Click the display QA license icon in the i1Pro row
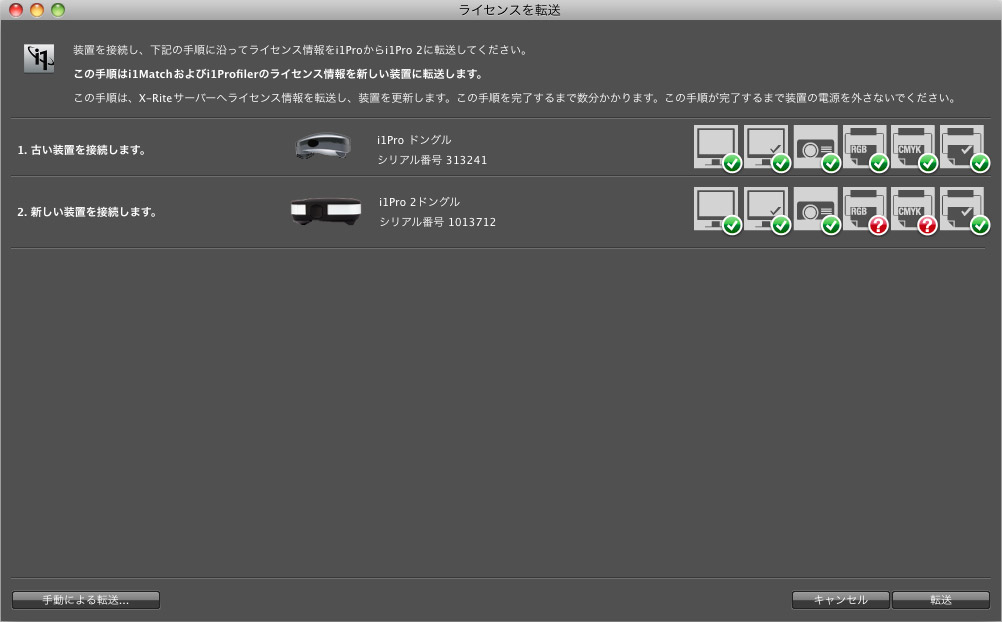Viewport: 1002px width, 622px height. coord(766,148)
